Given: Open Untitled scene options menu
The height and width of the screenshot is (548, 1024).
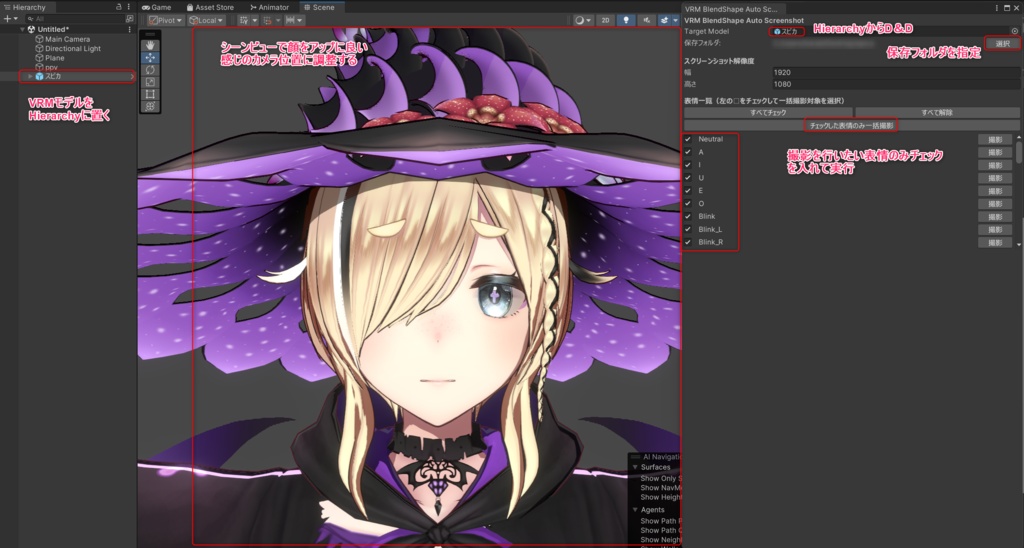Looking at the screenshot, I should click(x=129, y=29).
